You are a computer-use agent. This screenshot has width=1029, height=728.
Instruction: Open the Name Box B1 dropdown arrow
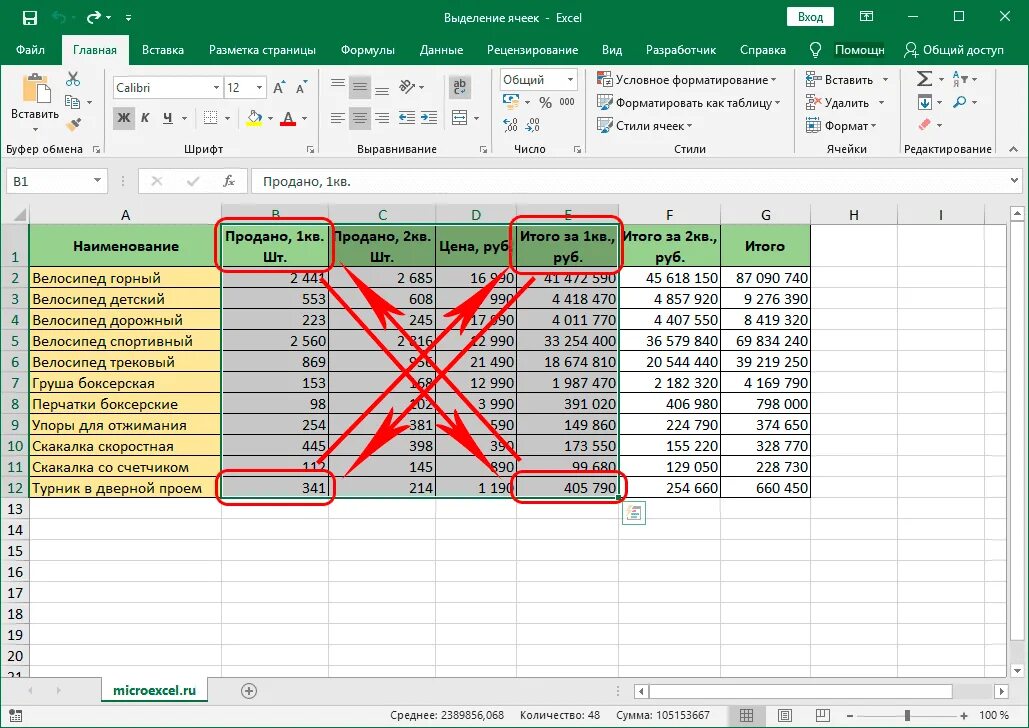(x=97, y=181)
